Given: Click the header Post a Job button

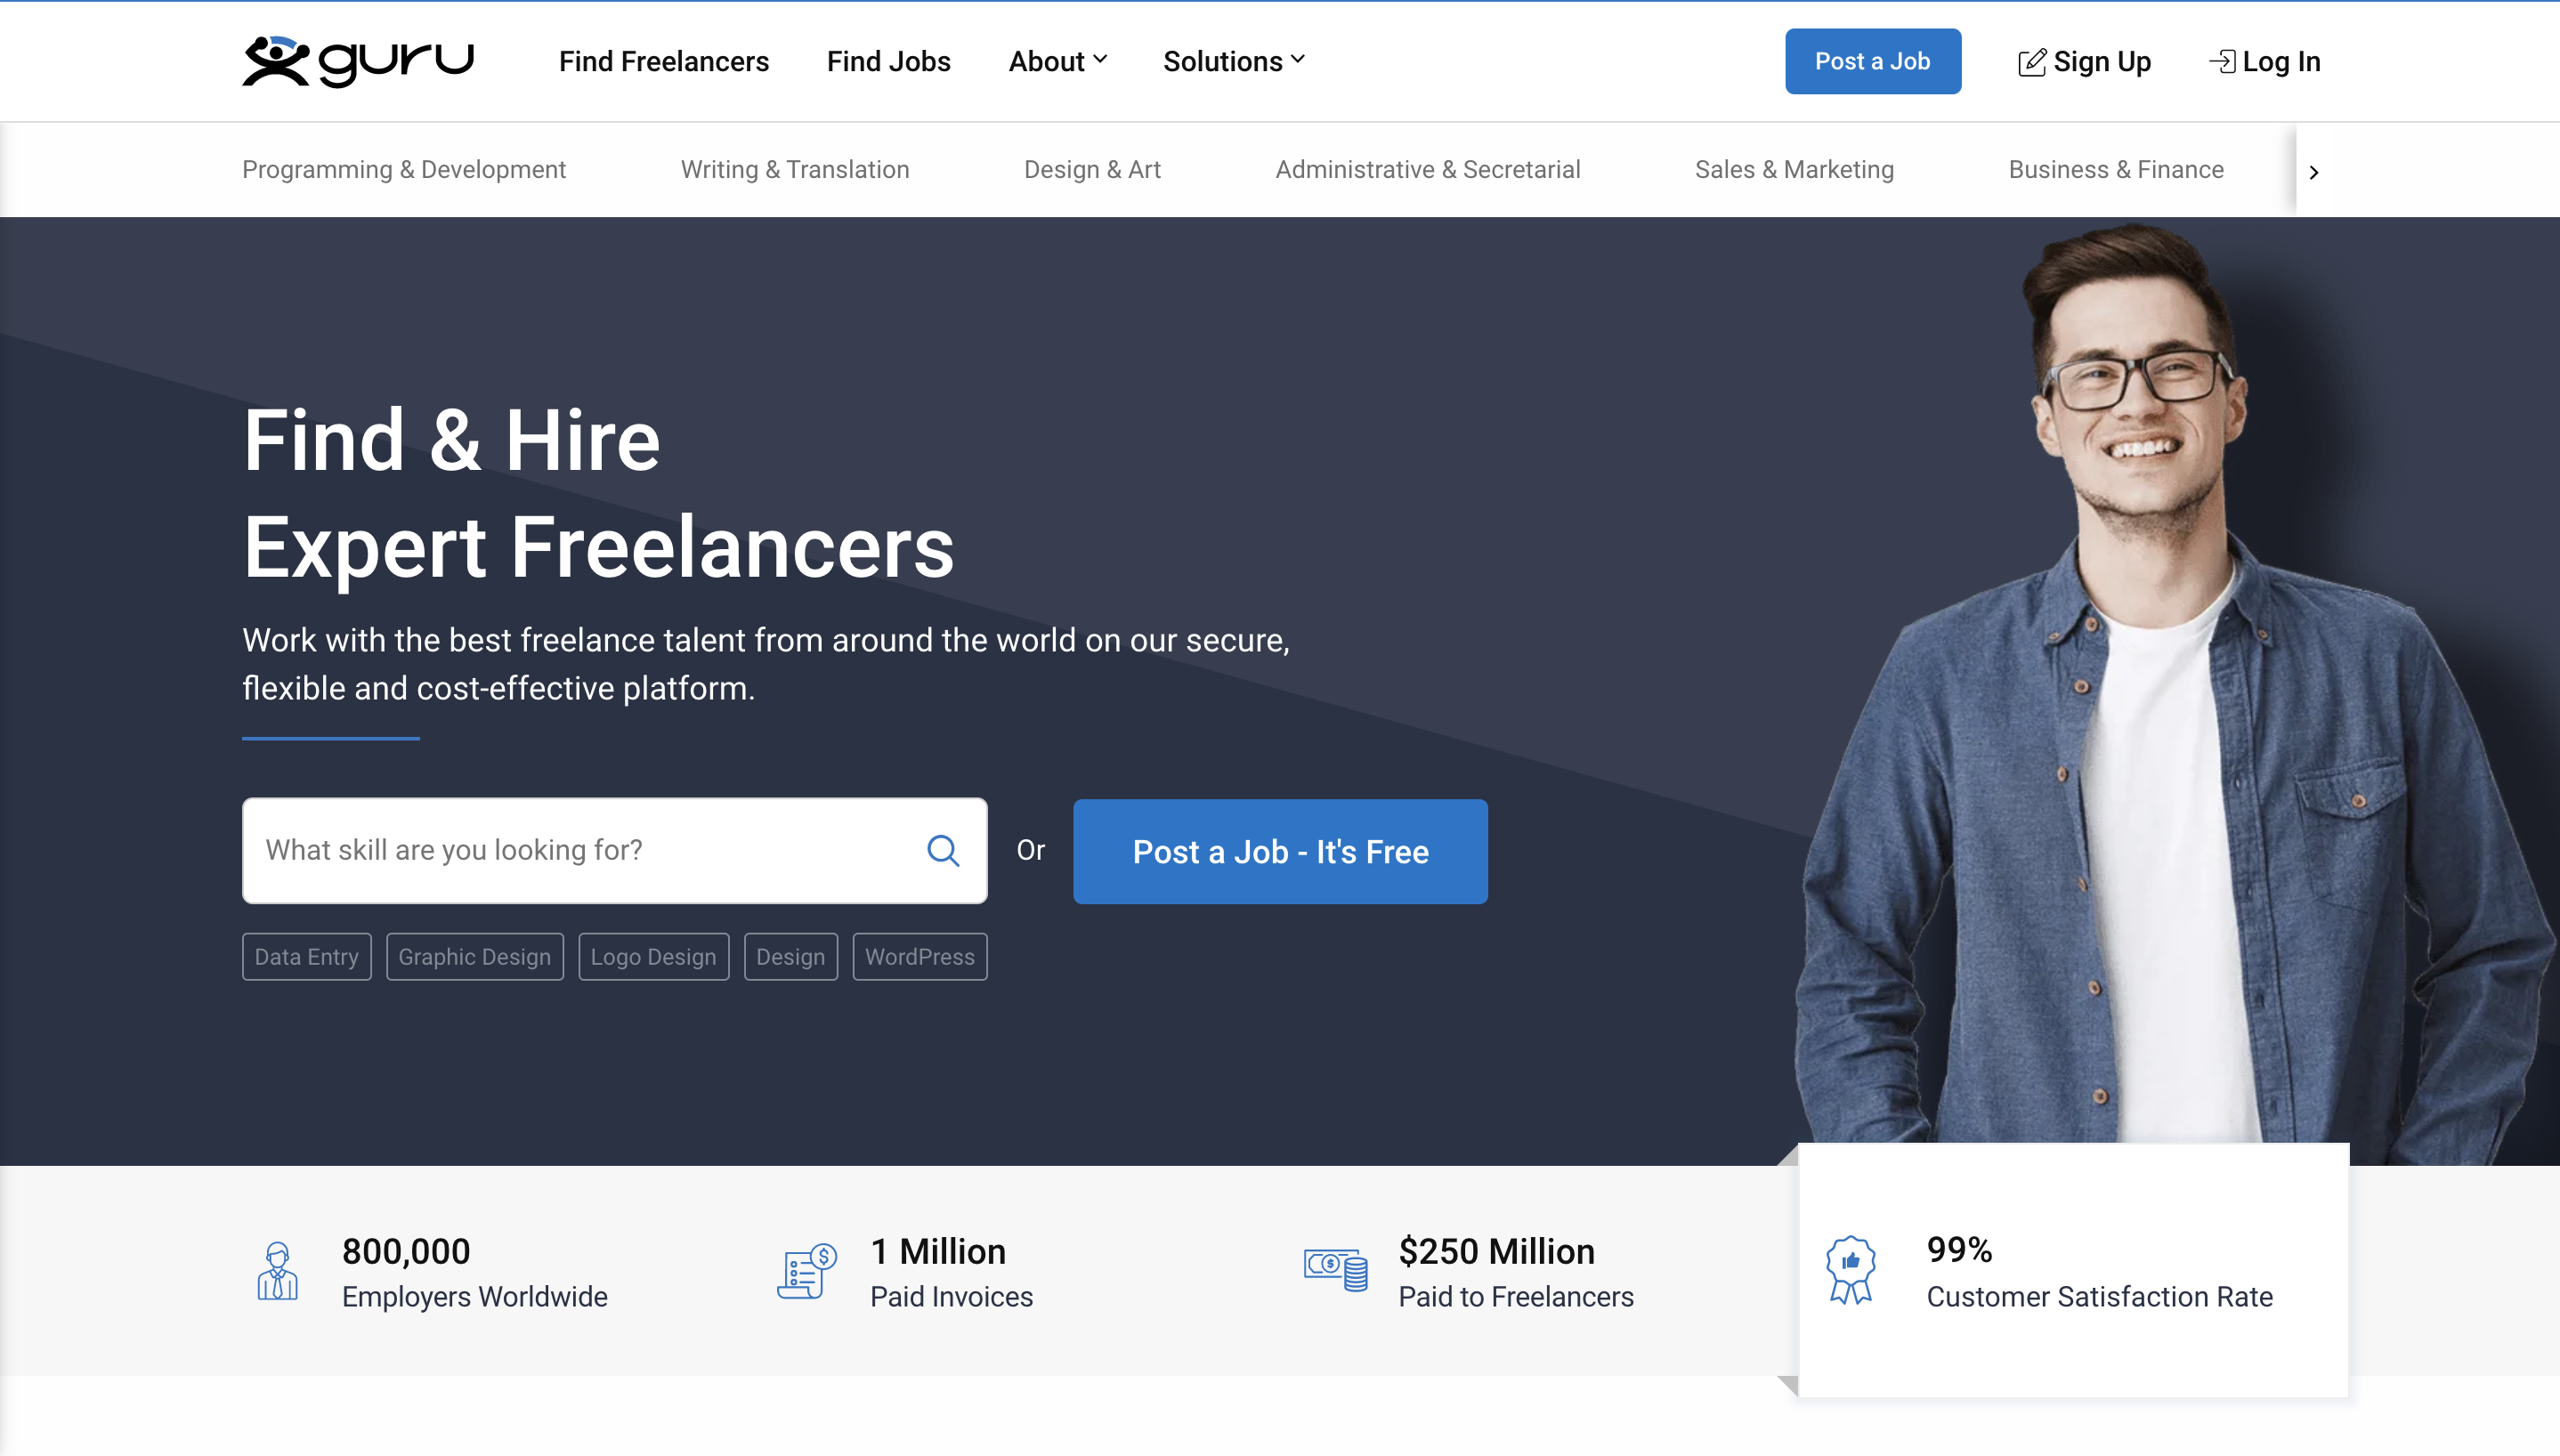Looking at the screenshot, I should (x=1873, y=61).
